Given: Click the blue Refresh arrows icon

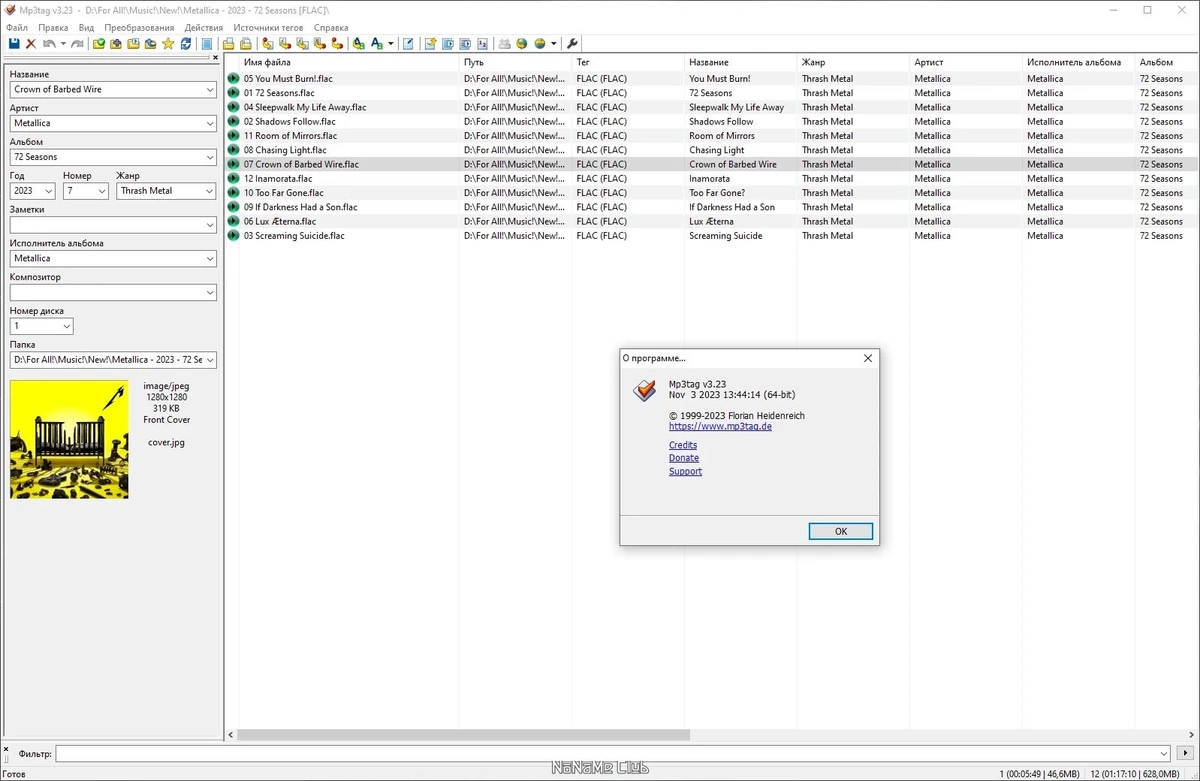Looking at the screenshot, I should point(185,44).
